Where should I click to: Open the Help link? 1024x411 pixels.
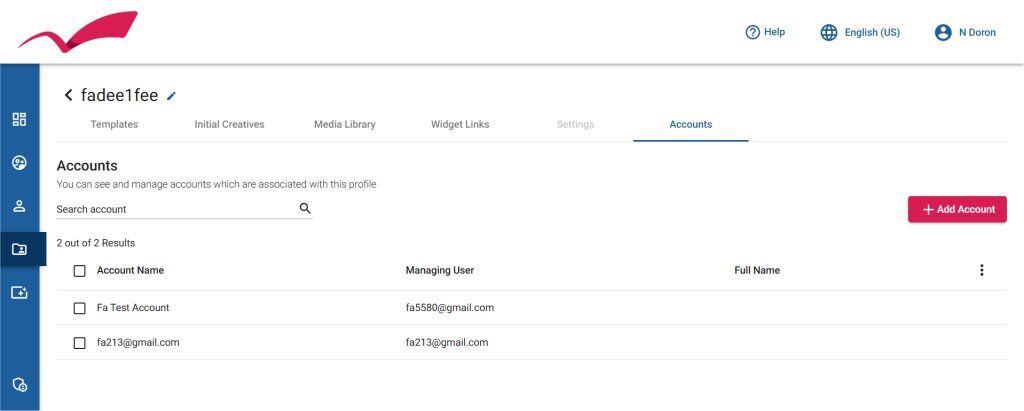765,32
